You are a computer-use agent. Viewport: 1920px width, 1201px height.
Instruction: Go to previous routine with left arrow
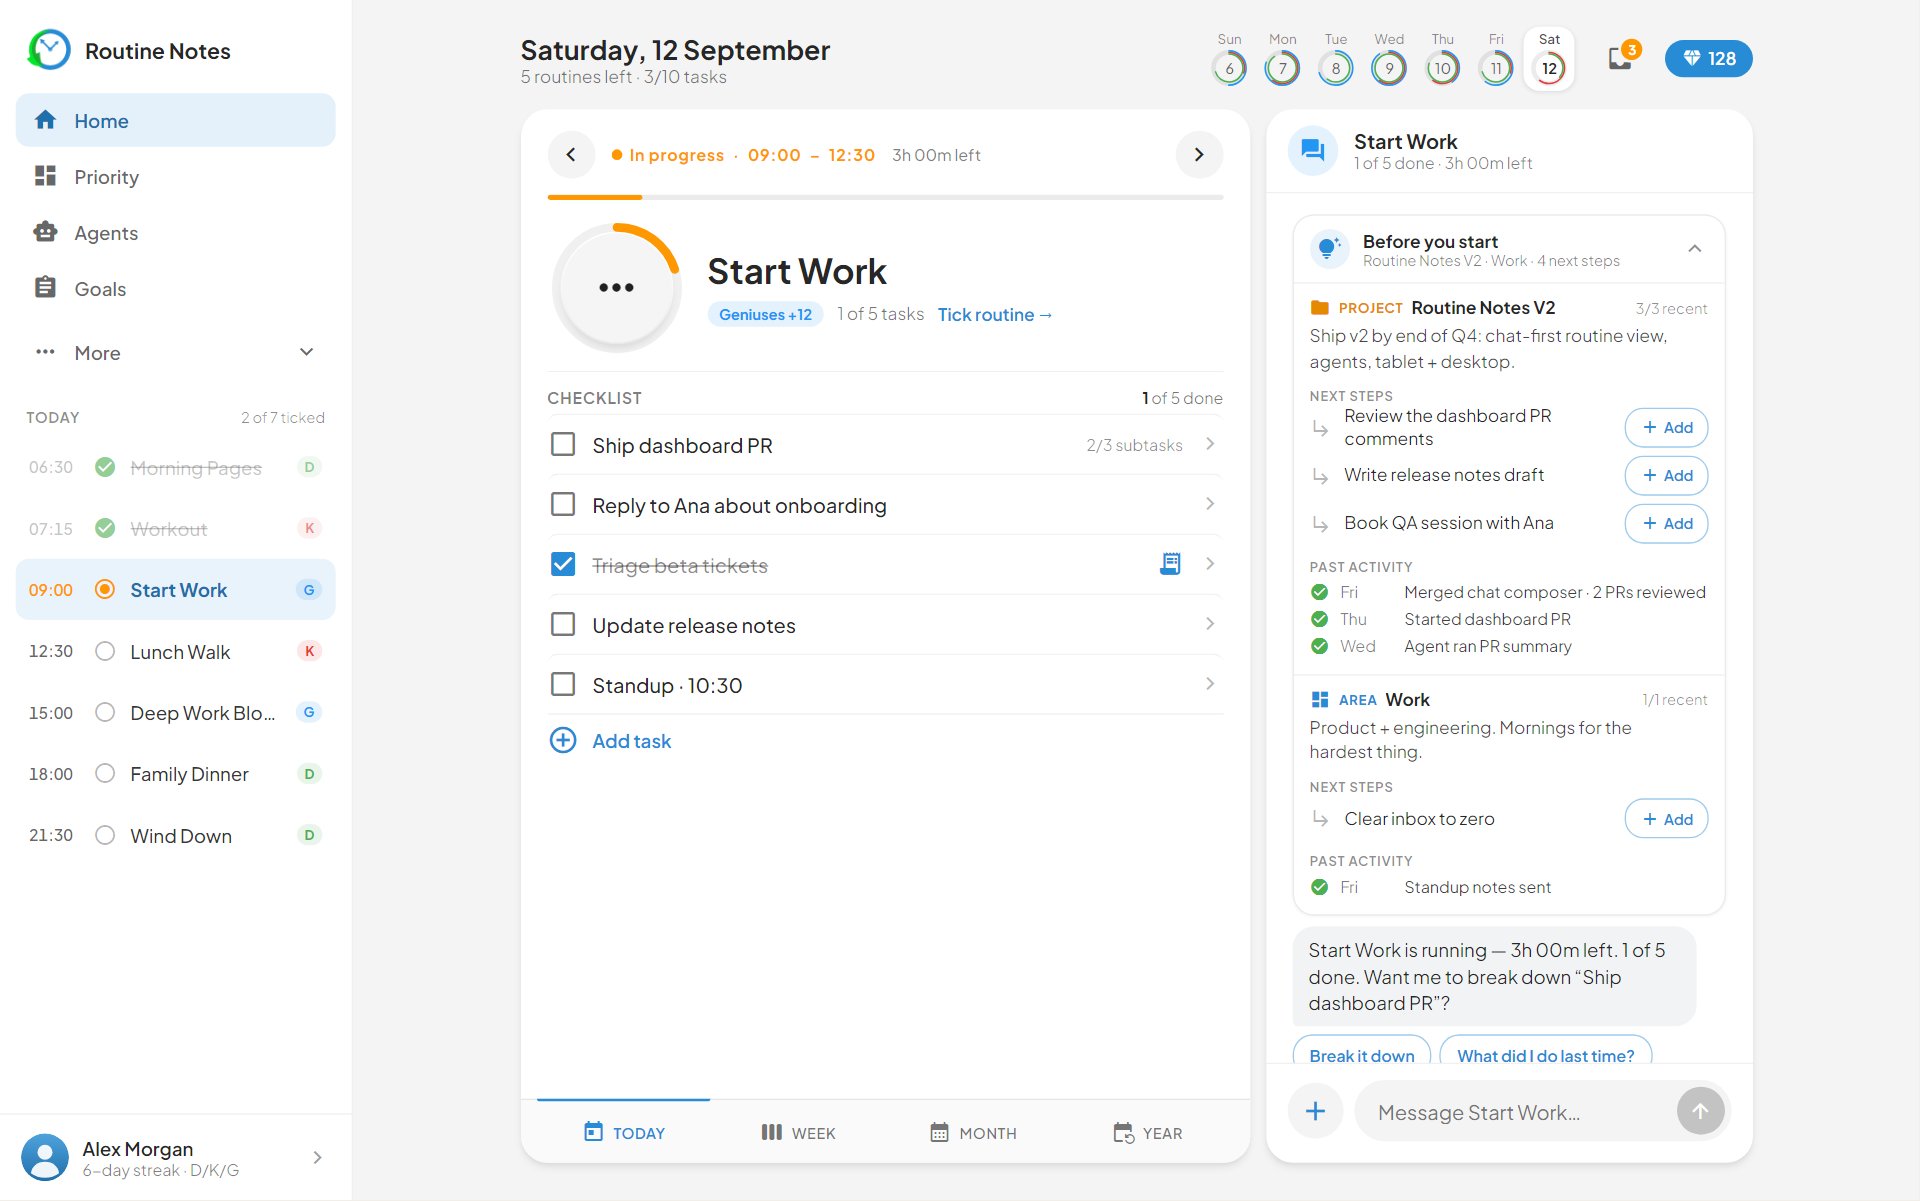pos(571,154)
